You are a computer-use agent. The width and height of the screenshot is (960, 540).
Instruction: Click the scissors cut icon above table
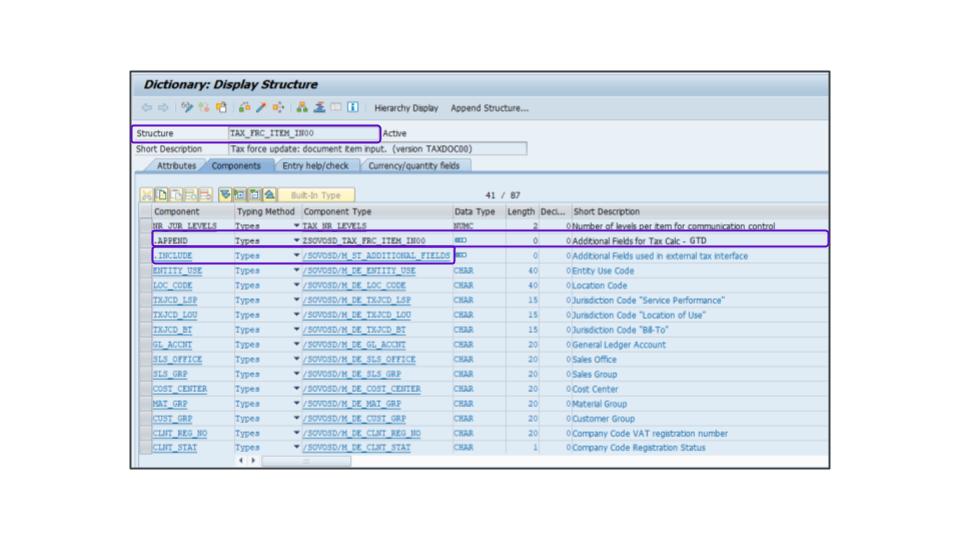point(147,196)
